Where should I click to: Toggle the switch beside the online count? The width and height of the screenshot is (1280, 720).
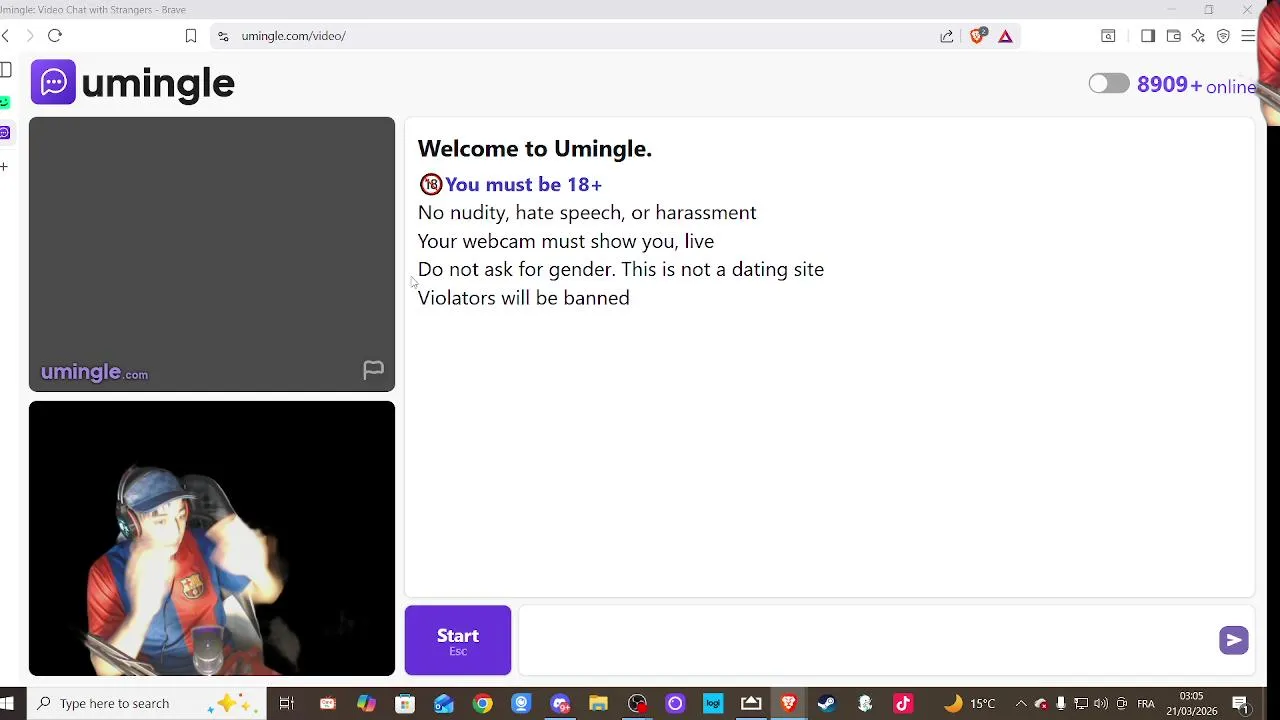1109,84
